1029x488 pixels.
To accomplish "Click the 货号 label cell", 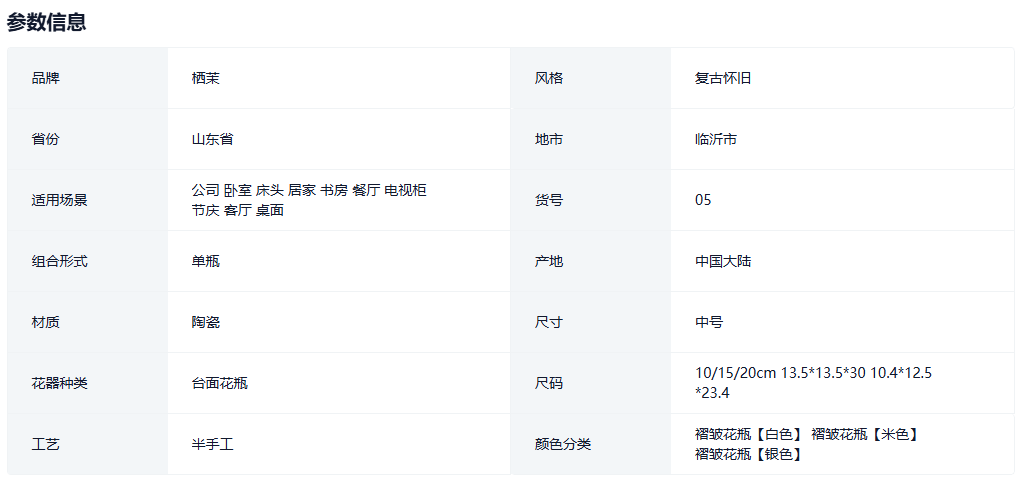I will (548, 200).
